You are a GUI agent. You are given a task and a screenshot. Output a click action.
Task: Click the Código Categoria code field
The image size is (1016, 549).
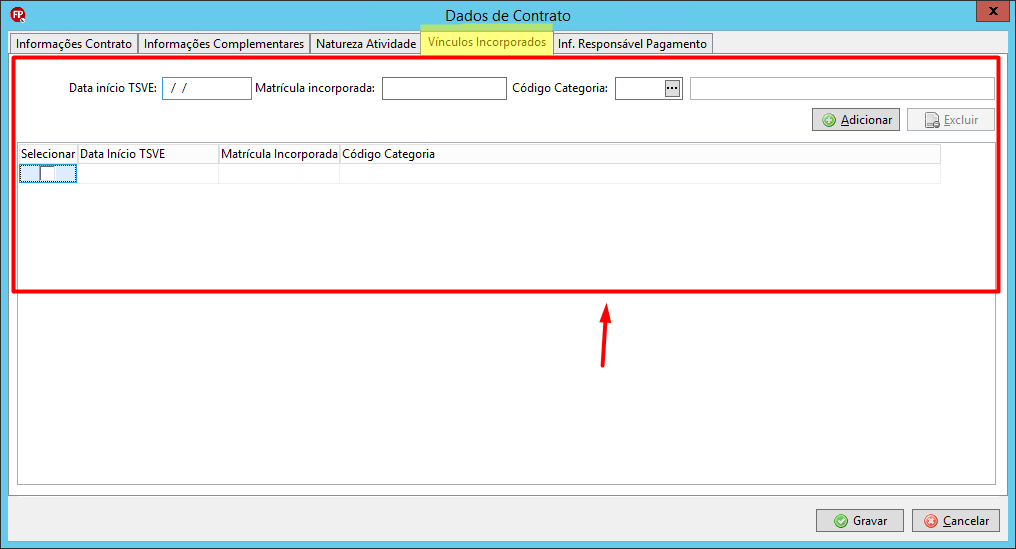tap(640, 88)
